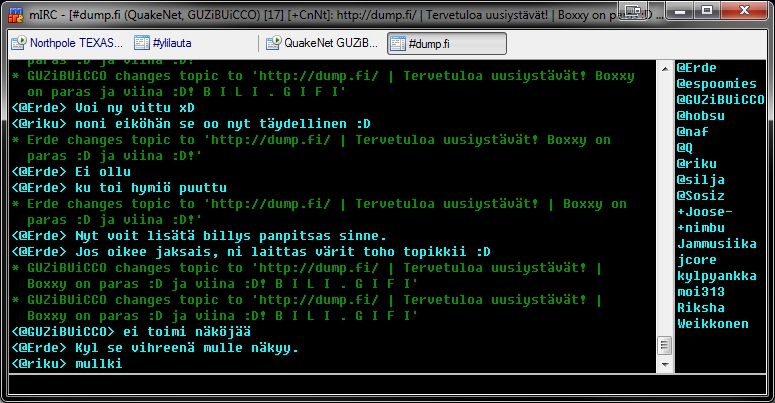
Task: Choose the @Q bot in the nick list
Action: click(x=685, y=147)
